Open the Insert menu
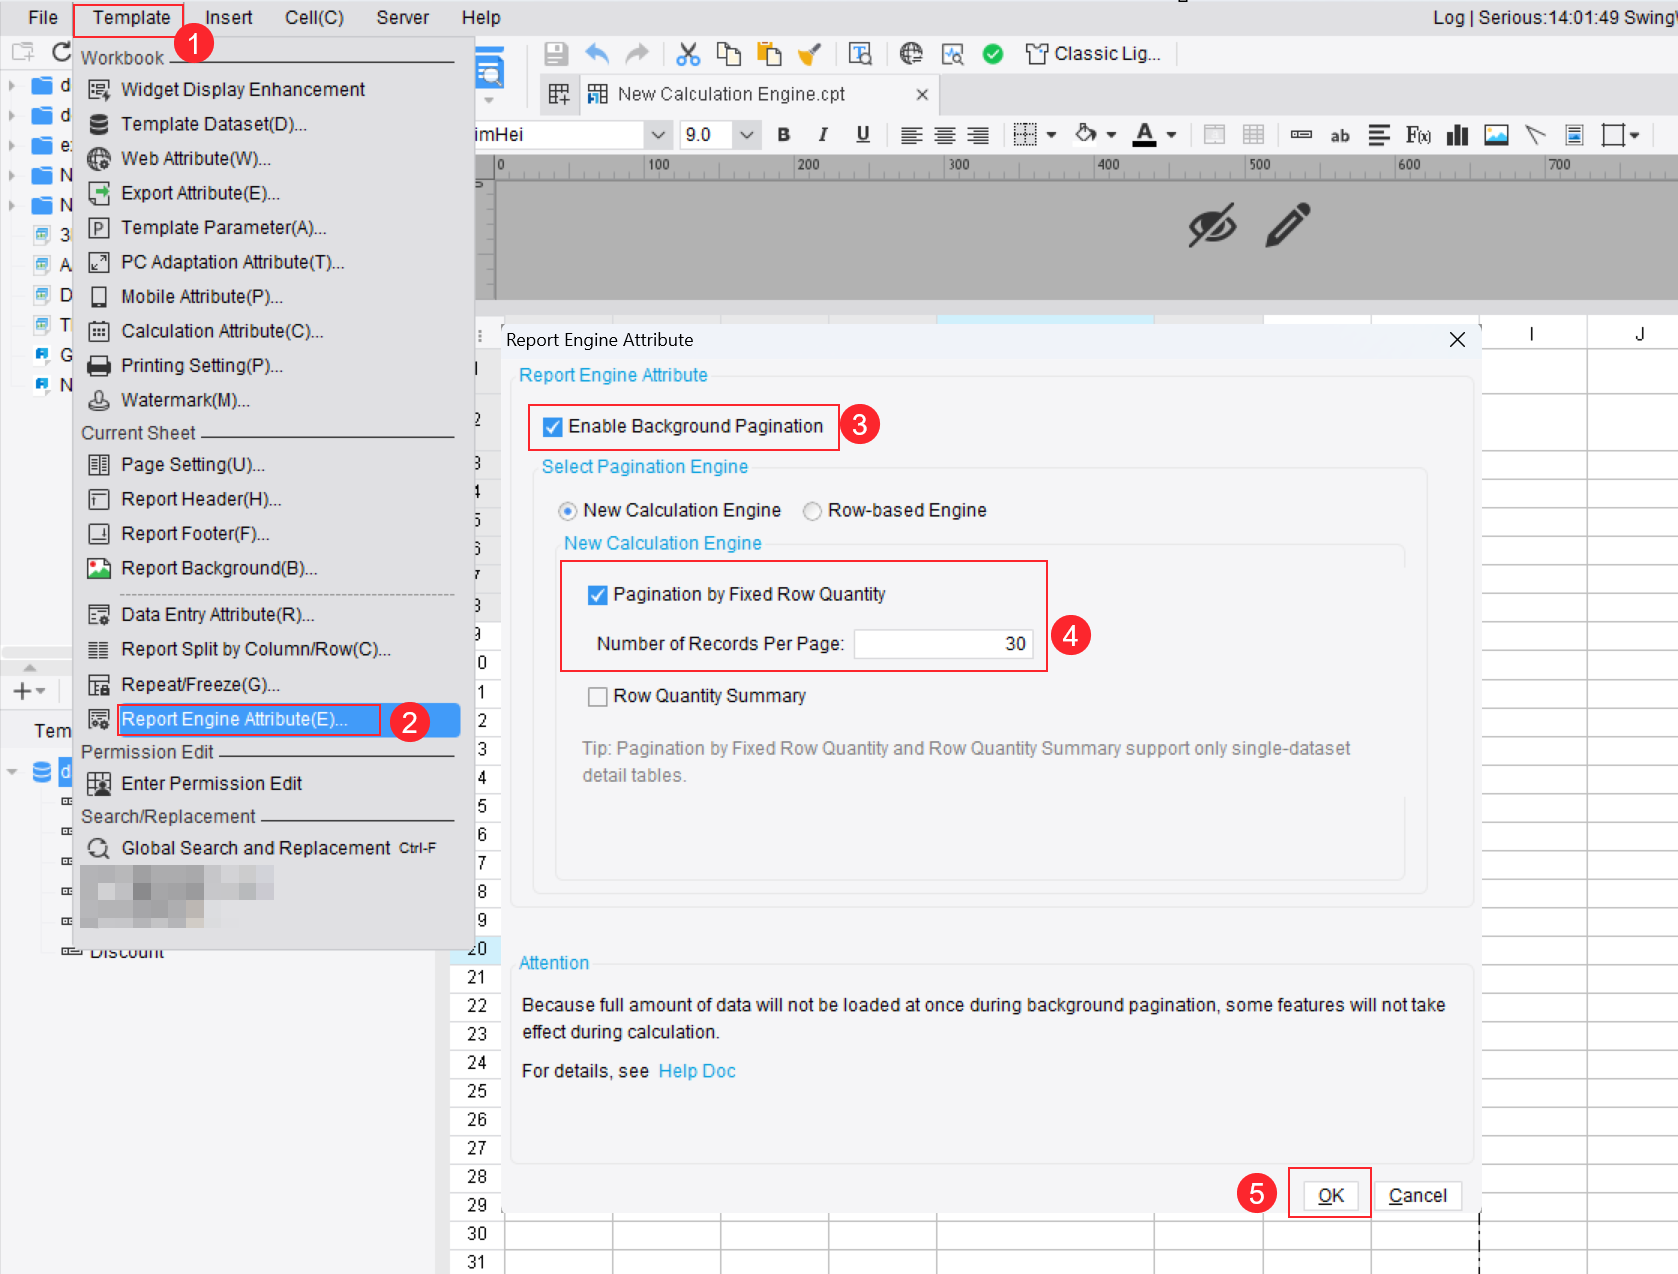The image size is (1678, 1274). [x=229, y=18]
